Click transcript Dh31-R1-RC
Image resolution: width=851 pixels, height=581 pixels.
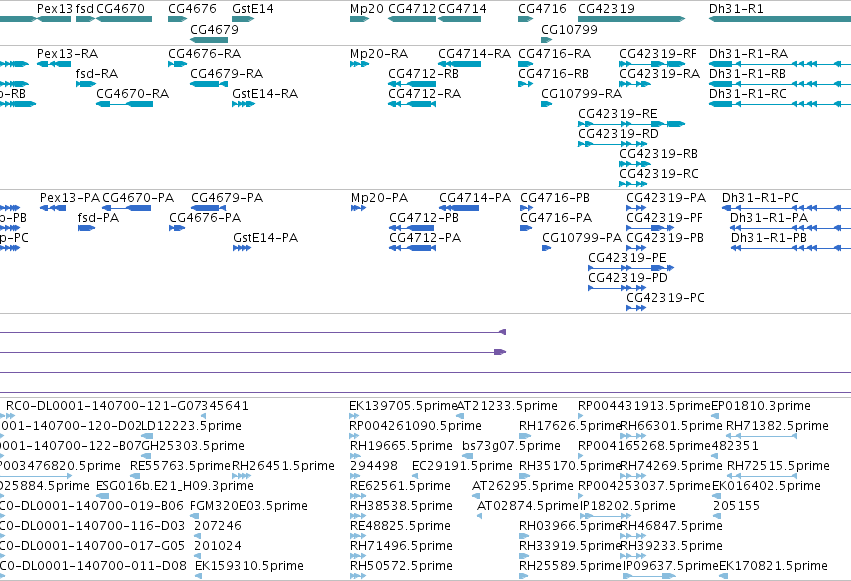click(x=748, y=94)
